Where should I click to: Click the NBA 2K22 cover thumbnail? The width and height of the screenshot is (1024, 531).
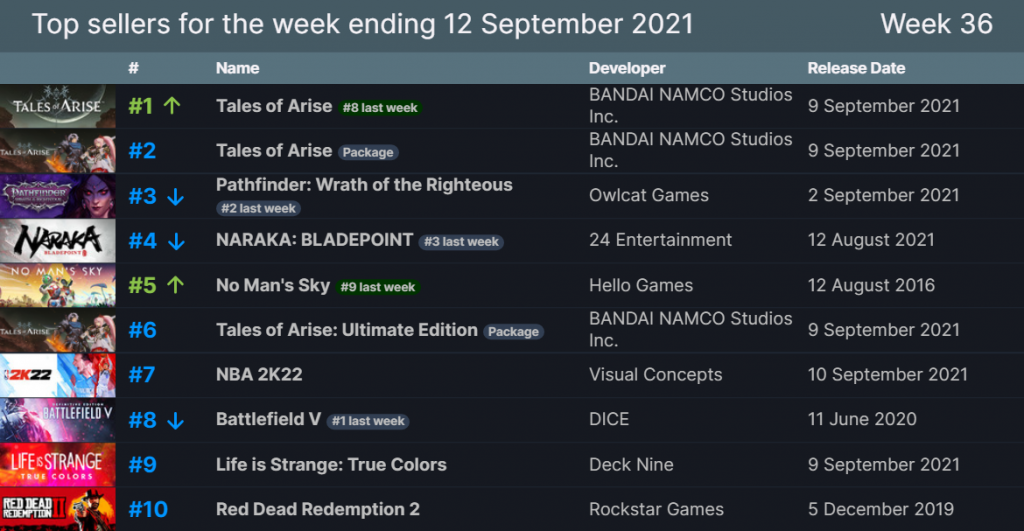coord(58,375)
